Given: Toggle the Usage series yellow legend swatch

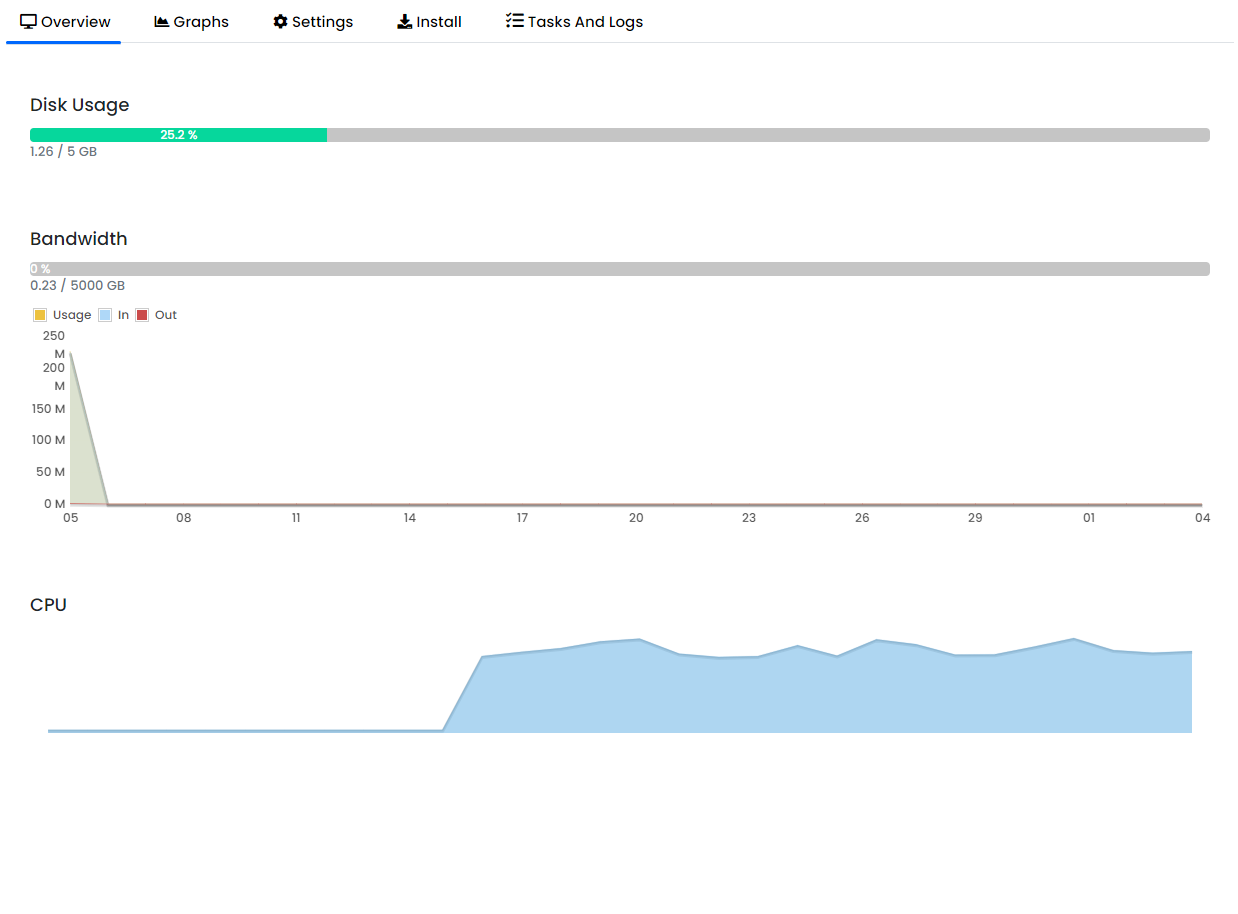Looking at the screenshot, I should [40, 315].
